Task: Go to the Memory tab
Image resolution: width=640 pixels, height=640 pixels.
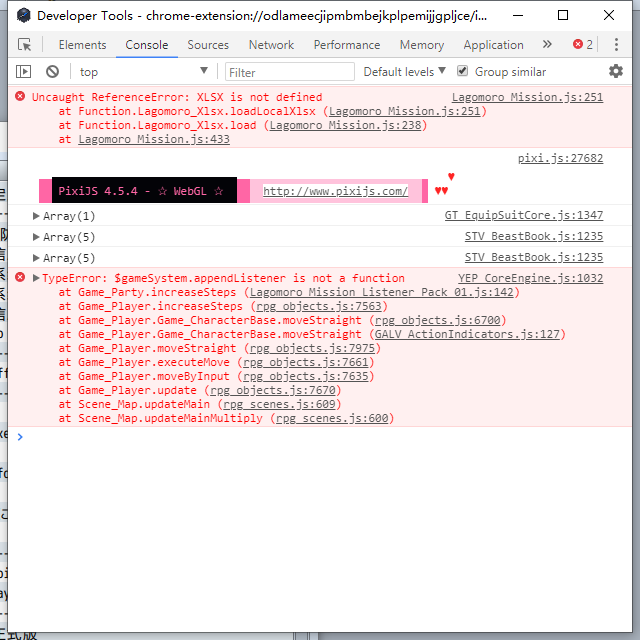Action: tap(422, 45)
